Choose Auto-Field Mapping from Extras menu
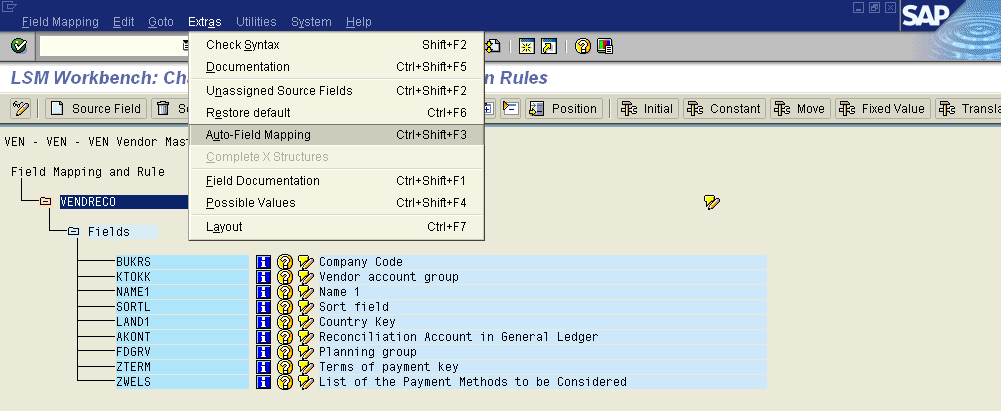Viewport: 1001px width, 411px height. [x=258, y=135]
